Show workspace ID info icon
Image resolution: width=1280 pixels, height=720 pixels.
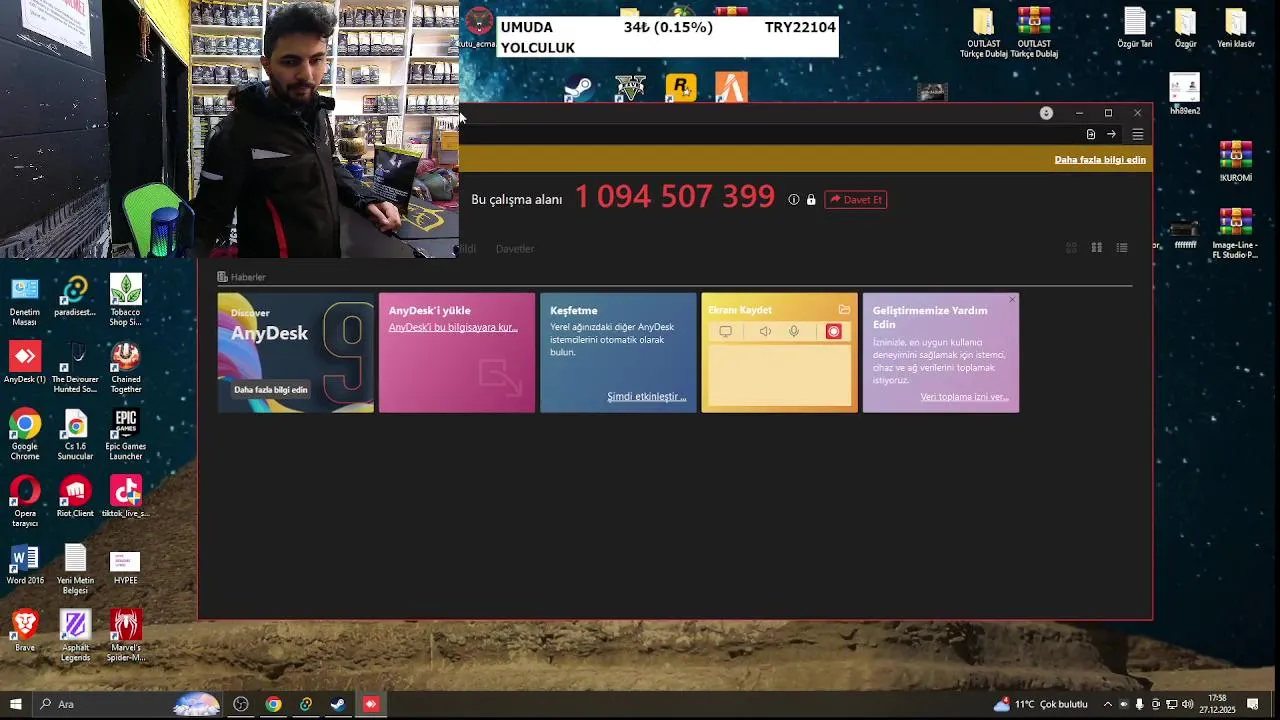click(x=794, y=200)
